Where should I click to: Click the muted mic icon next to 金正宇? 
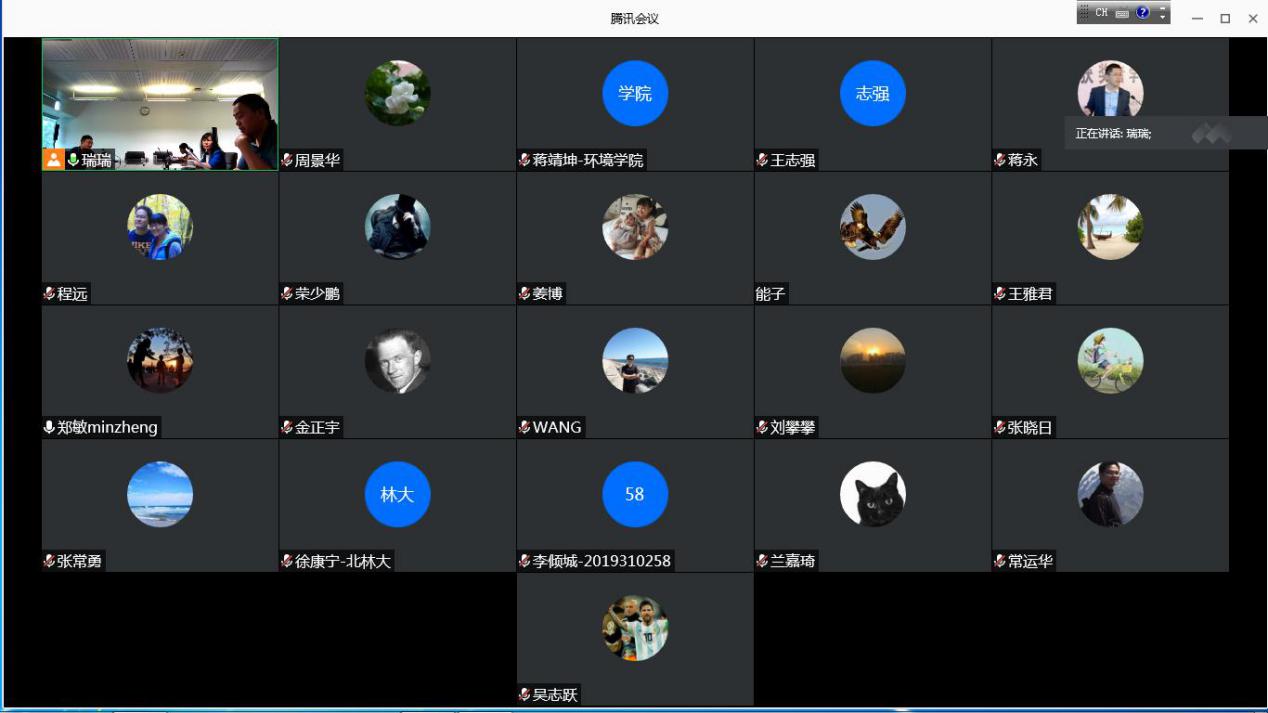tap(287, 428)
